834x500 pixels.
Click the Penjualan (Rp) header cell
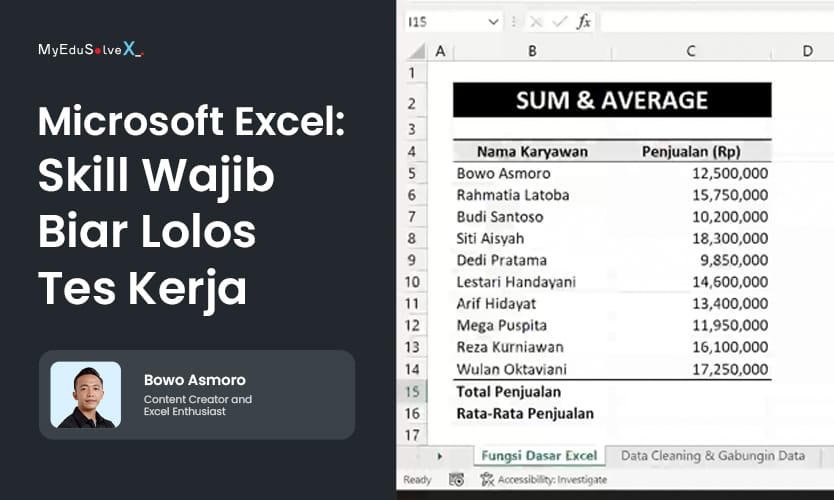691,152
